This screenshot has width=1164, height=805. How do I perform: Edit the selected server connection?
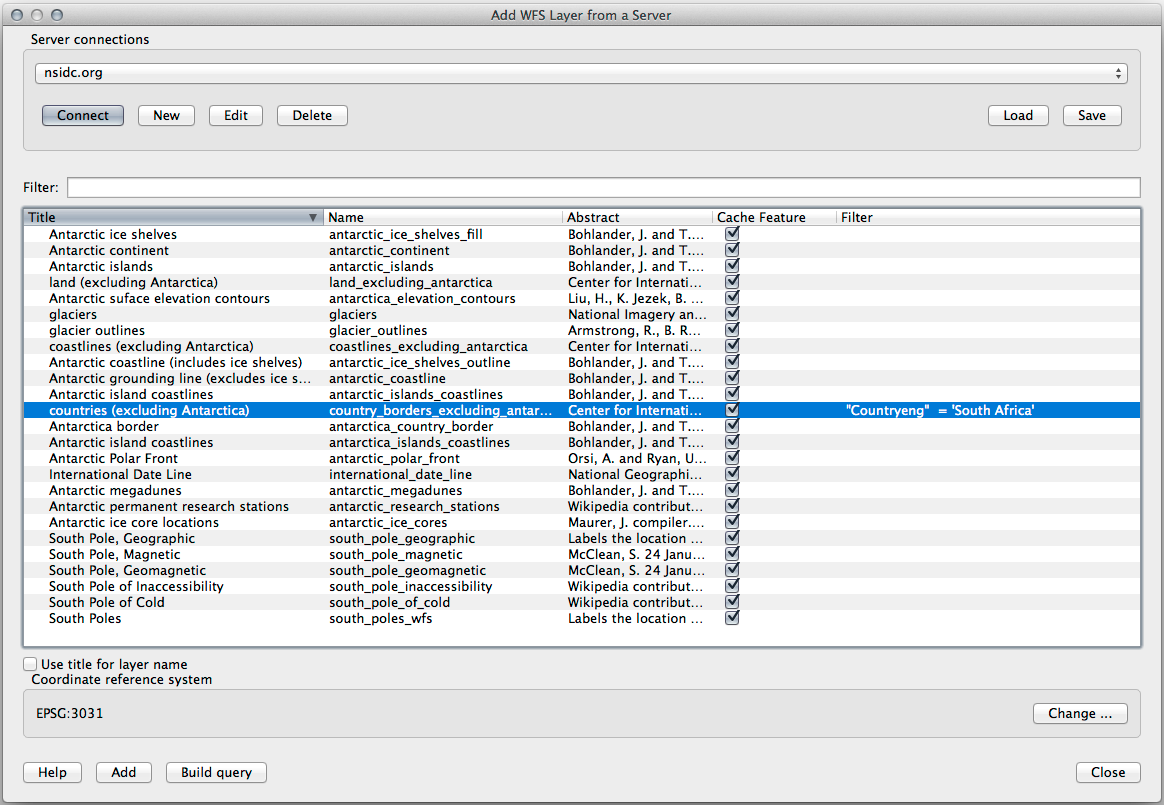pos(236,115)
